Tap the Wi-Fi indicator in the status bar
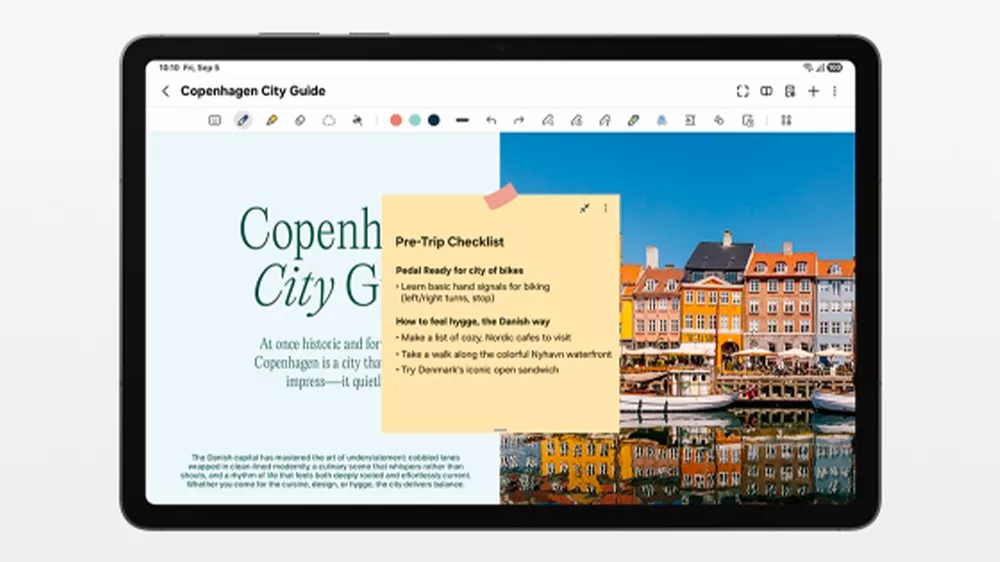Viewport: 1000px width, 562px height. click(x=808, y=68)
